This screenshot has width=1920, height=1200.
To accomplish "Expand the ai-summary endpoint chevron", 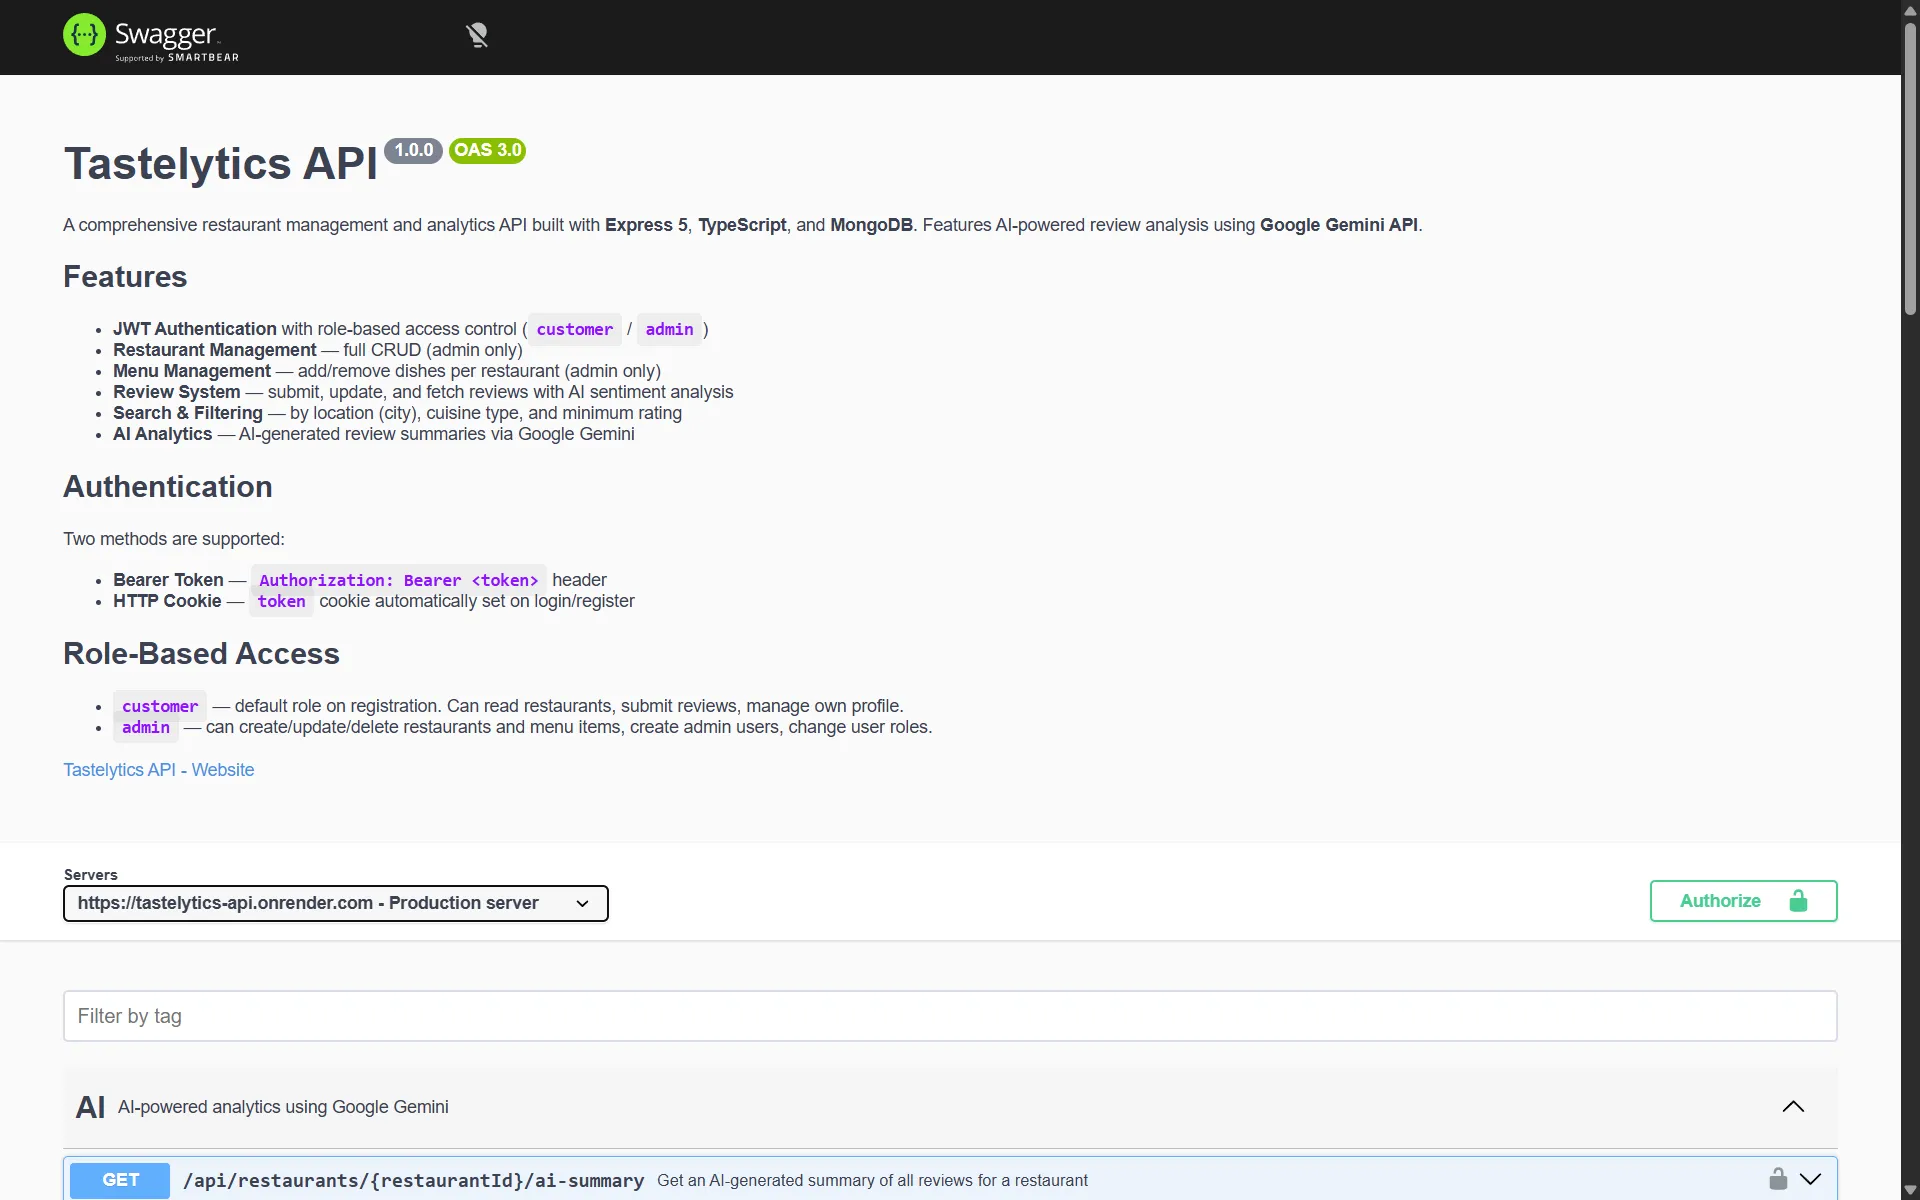I will pyautogui.click(x=1810, y=1179).
